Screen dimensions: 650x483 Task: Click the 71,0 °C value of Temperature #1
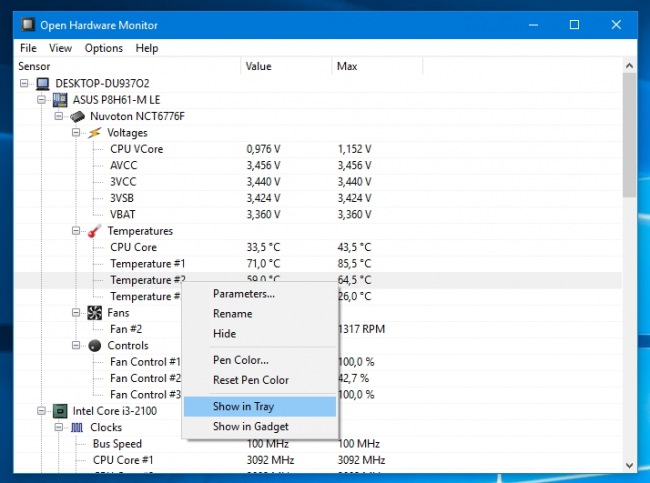click(263, 264)
